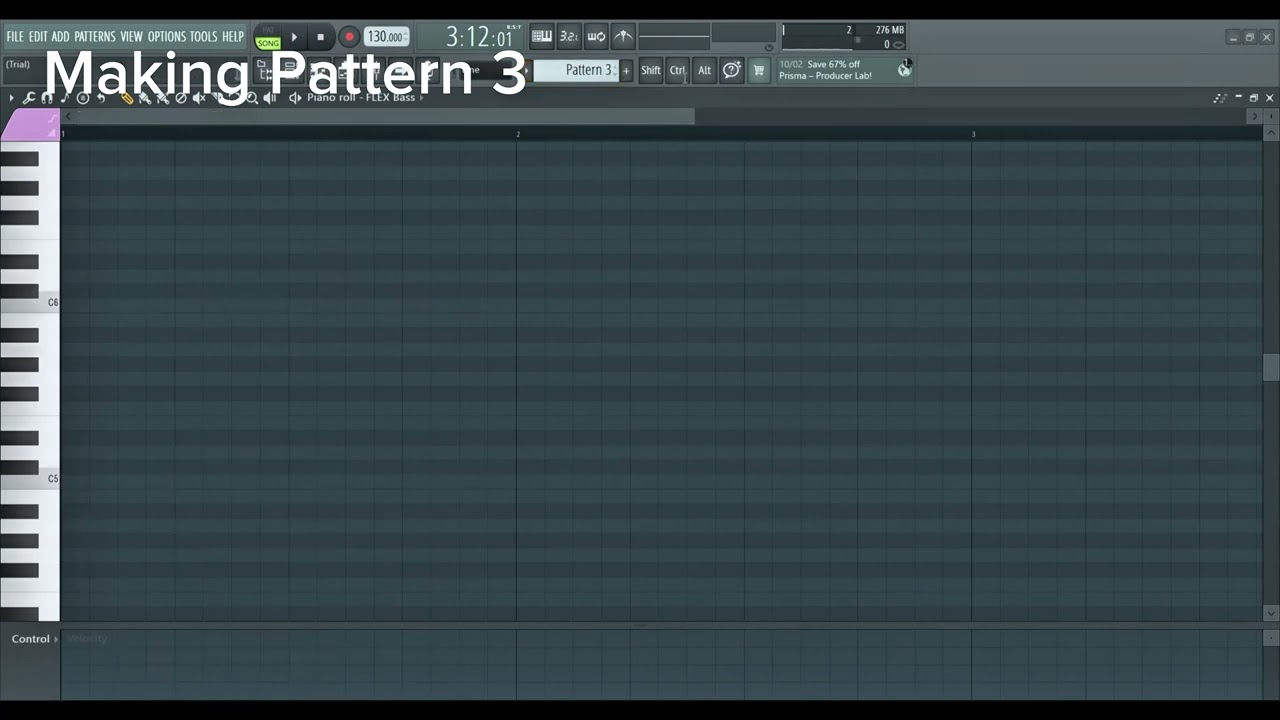Click the pink corner piano roll options box
1280x720 pixels.
click(30, 125)
